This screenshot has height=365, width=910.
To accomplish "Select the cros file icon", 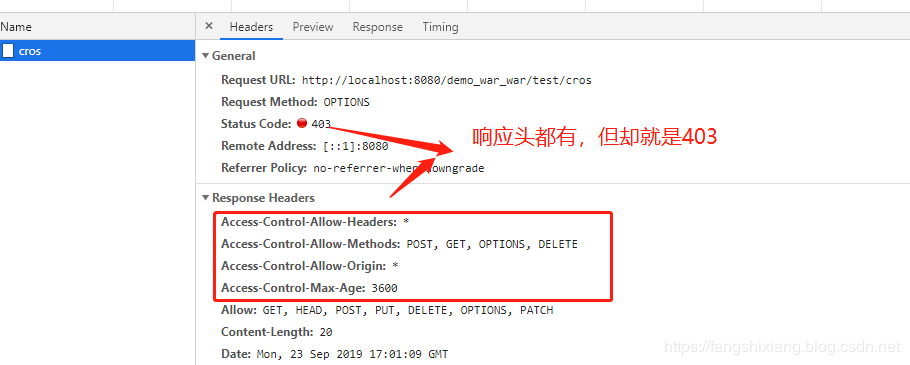I will pos(8,51).
